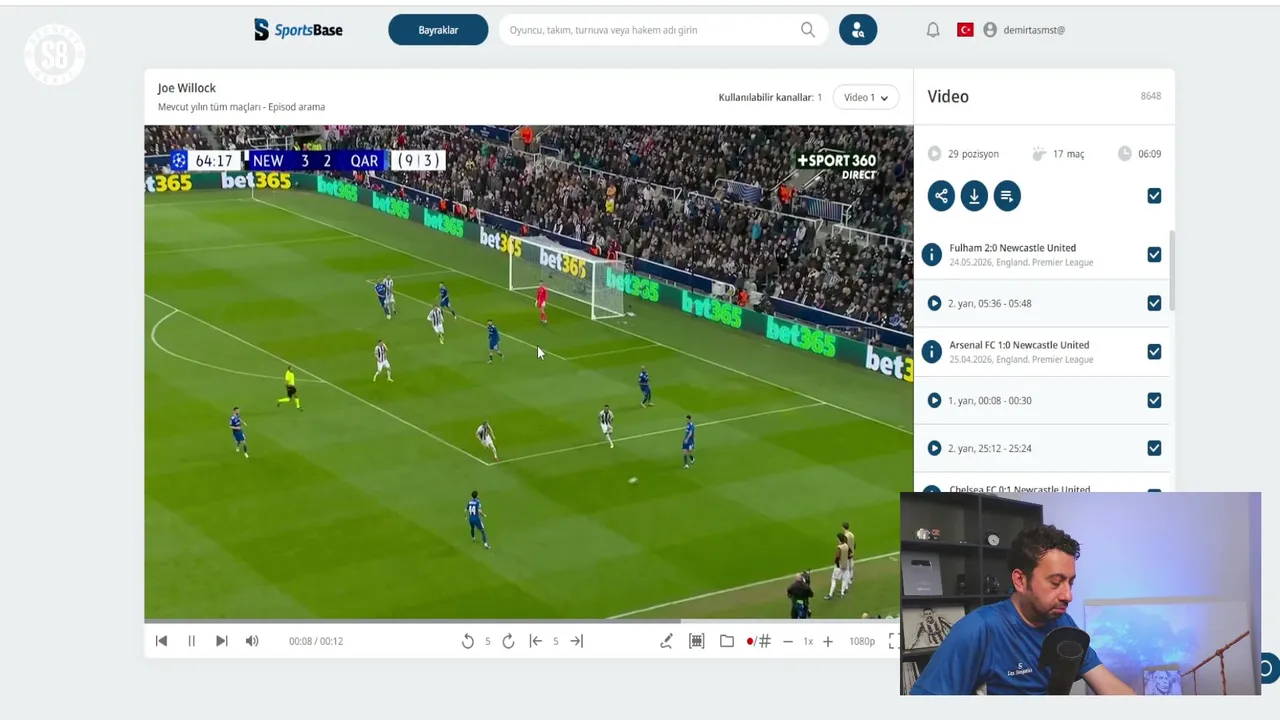Open the demirtasmst@ account menu
Image resolution: width=1280 pixels, height=720 pixels.
(1025, 30)
